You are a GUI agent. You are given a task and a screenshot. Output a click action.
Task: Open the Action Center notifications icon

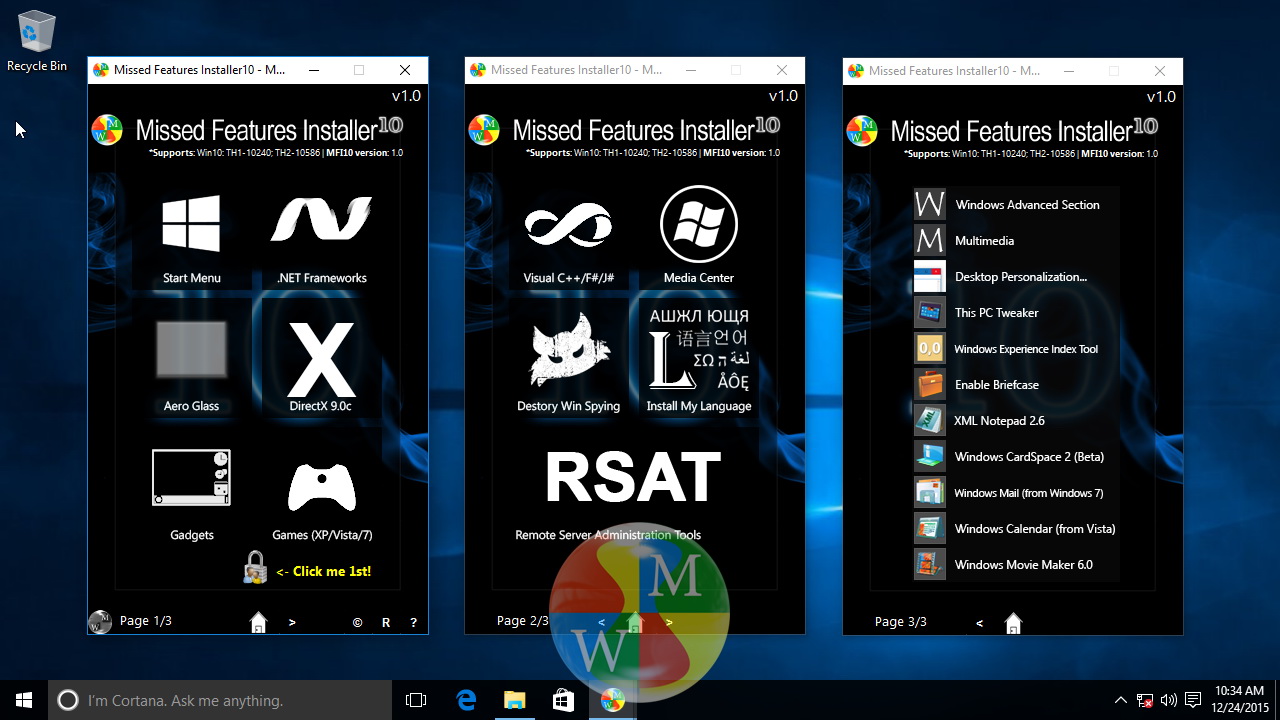pyautogui.click(x=1193, y=700)
